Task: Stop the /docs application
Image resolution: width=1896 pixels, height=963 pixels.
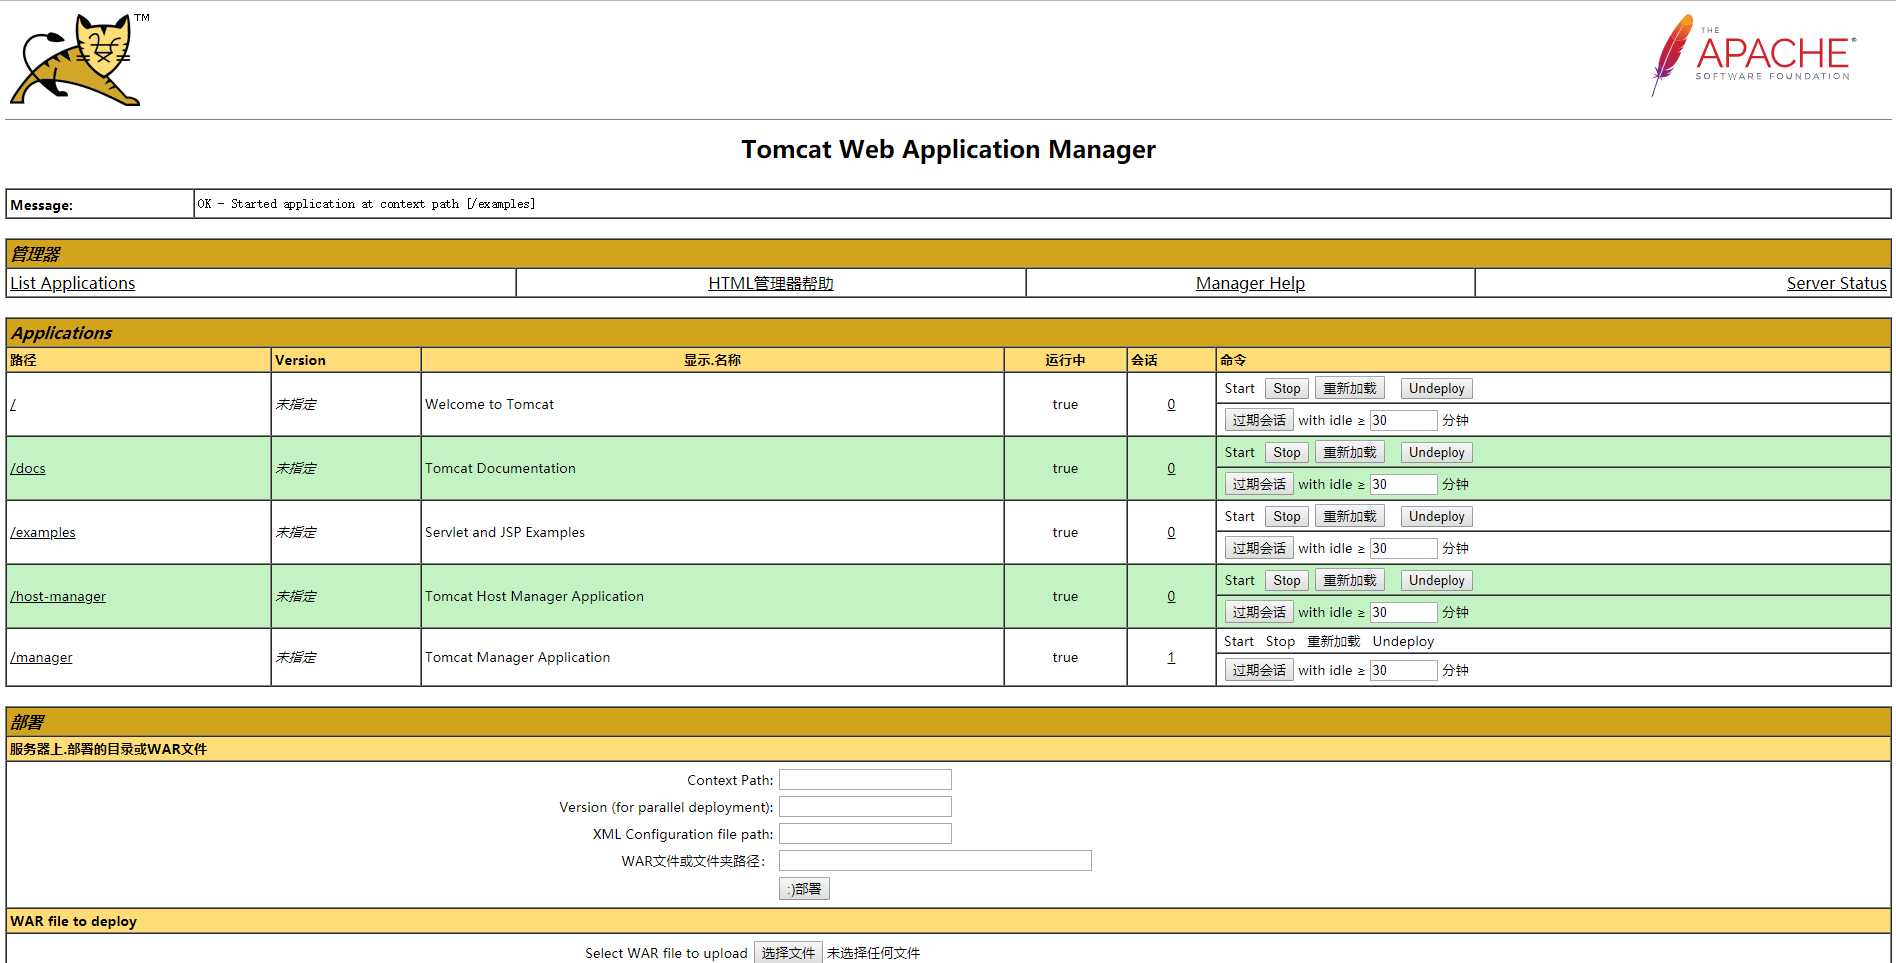Action: pos(1286,452)
